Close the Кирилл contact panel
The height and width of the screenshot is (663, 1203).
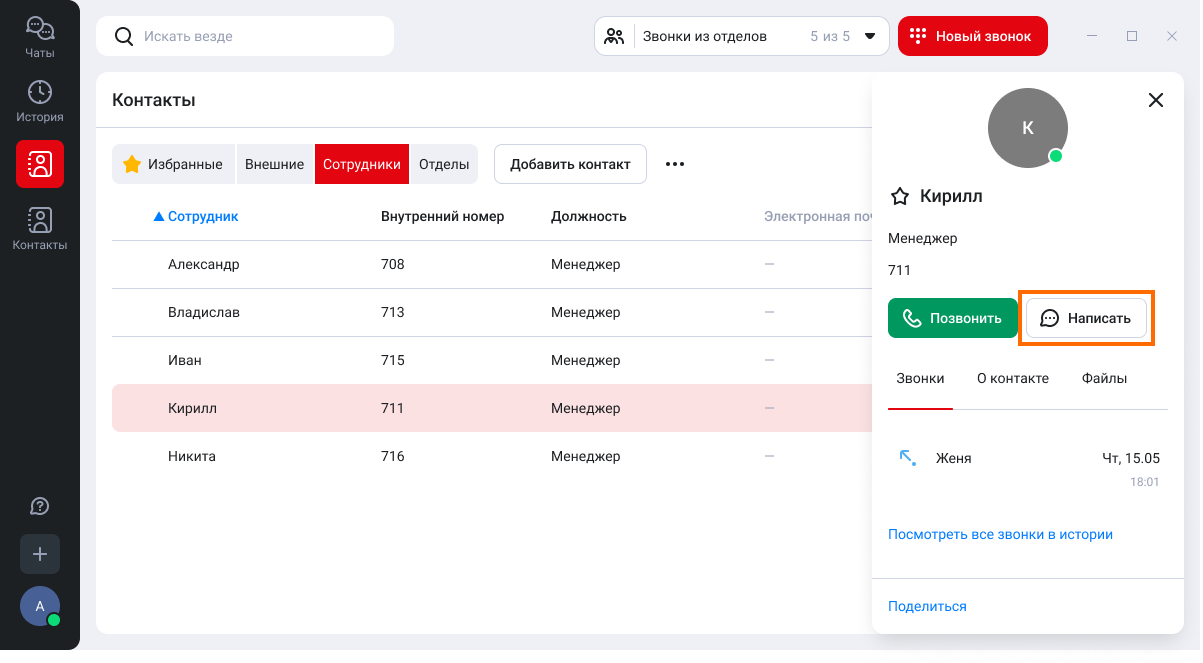1156,100
